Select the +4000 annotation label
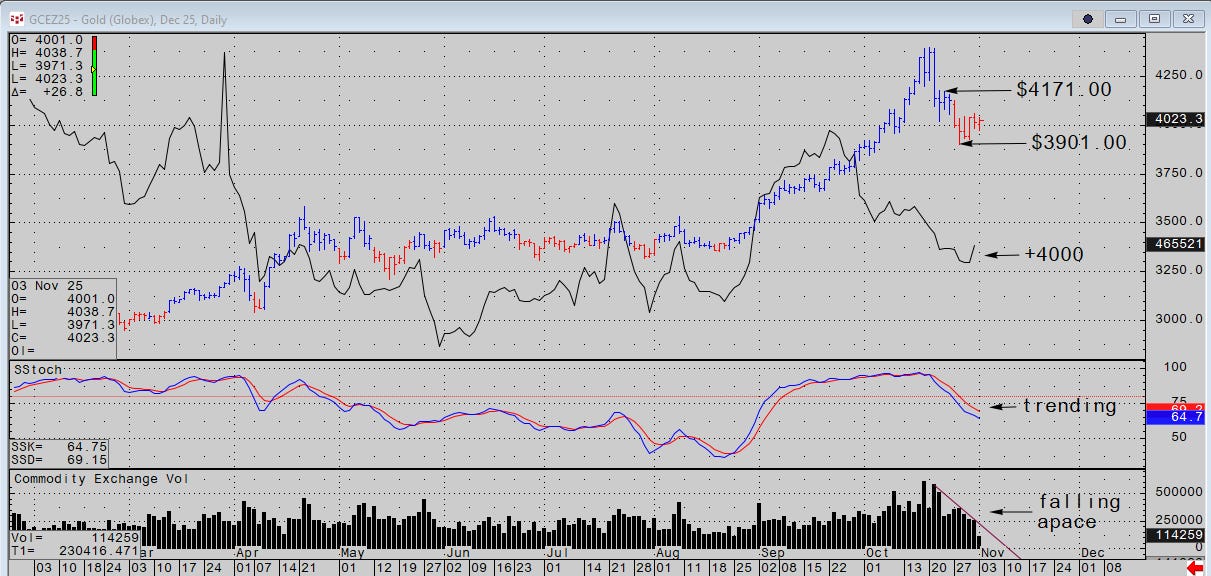Screen dimensions: 1211x576 1054,254
